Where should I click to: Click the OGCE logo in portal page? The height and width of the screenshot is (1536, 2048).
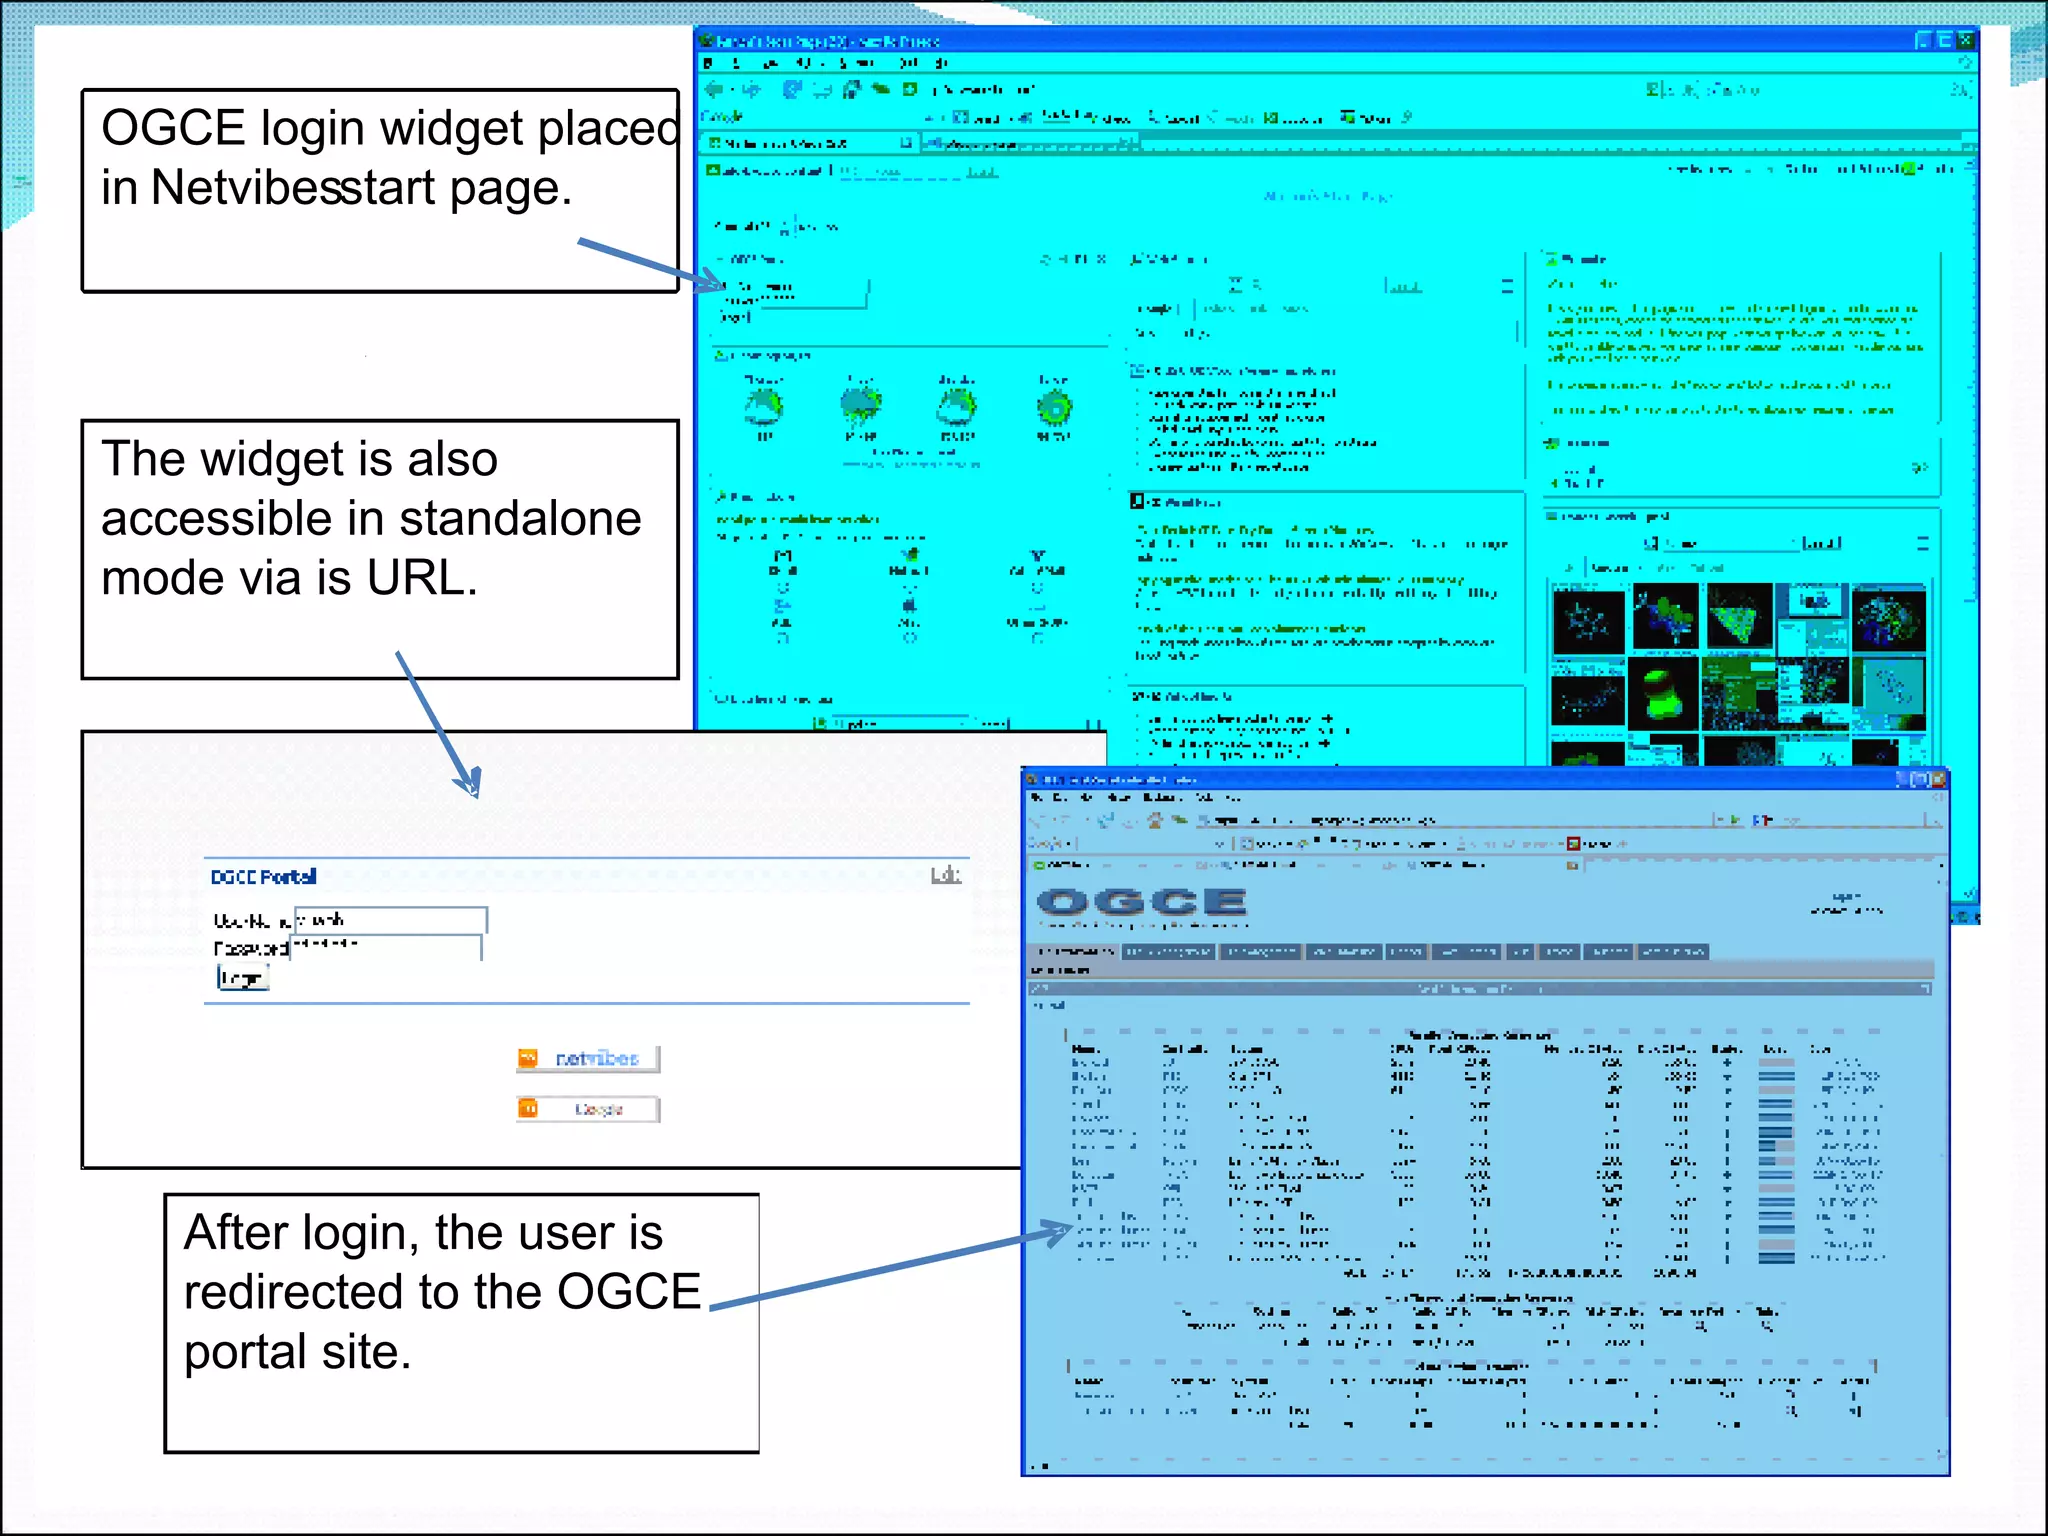tap(1141, 902)
